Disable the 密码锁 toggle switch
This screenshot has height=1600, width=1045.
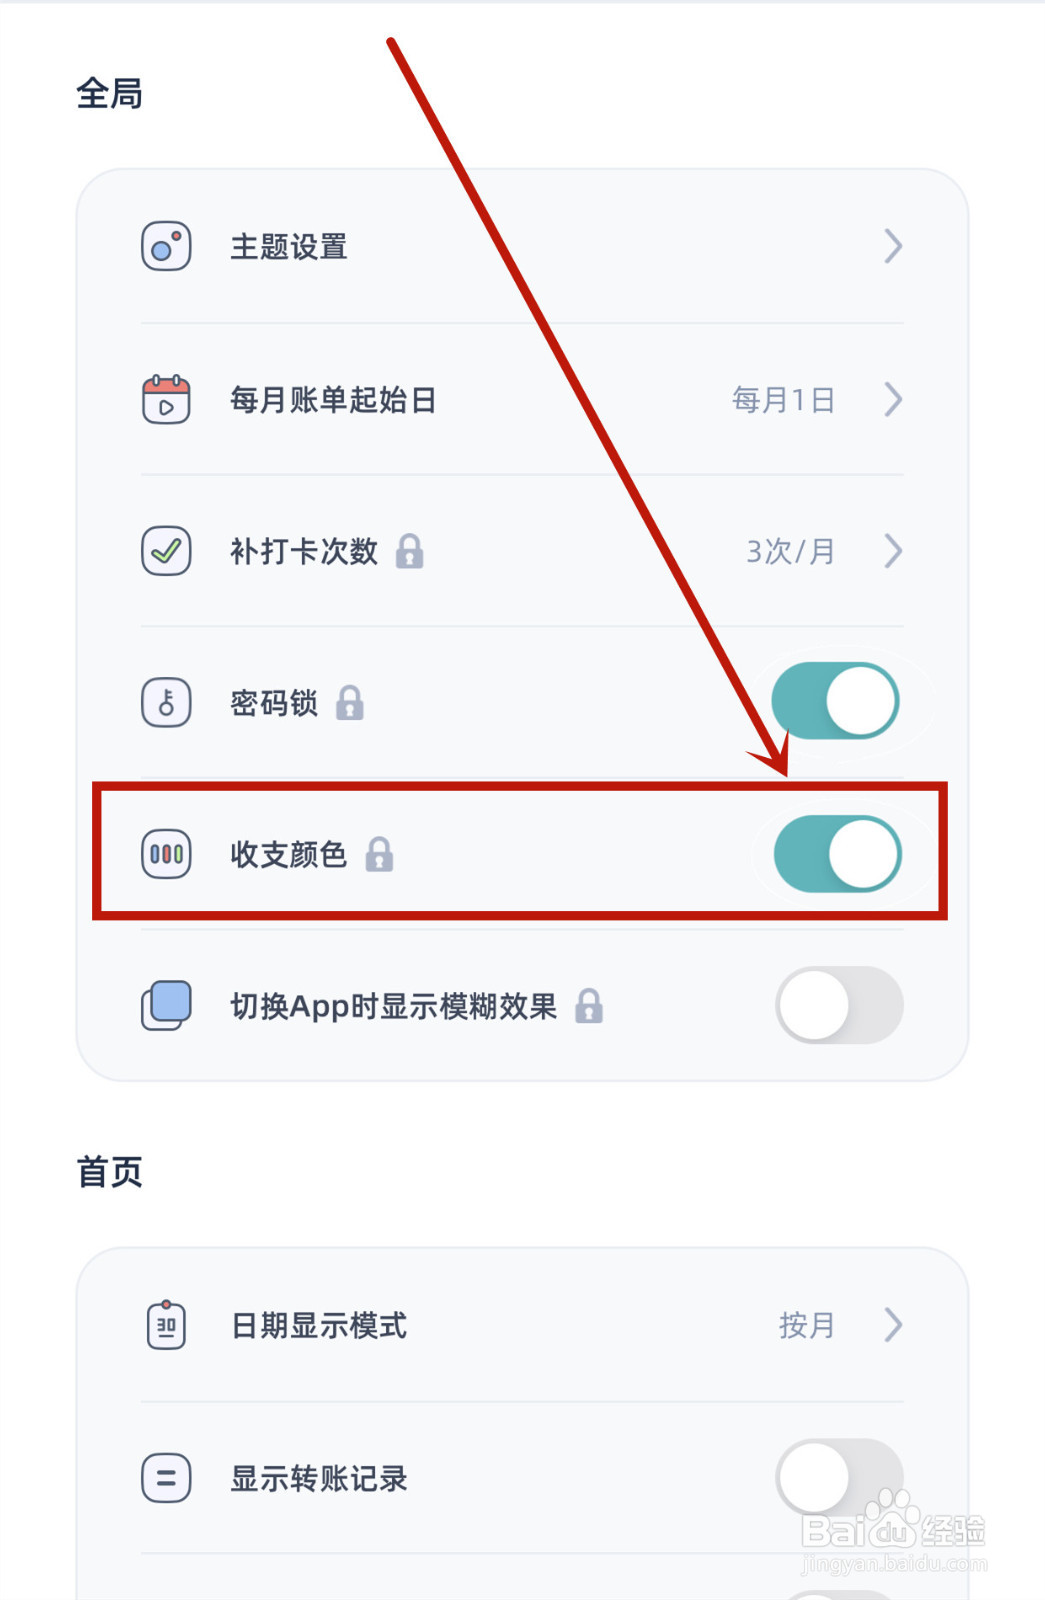836,701
